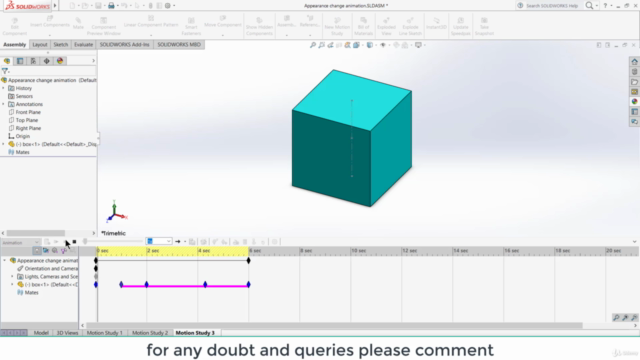Image resolution: width=640 pixels, height=360 pixels.
Task: Open the PropertyManager tab icon
Action: click(x=20, y=61)
